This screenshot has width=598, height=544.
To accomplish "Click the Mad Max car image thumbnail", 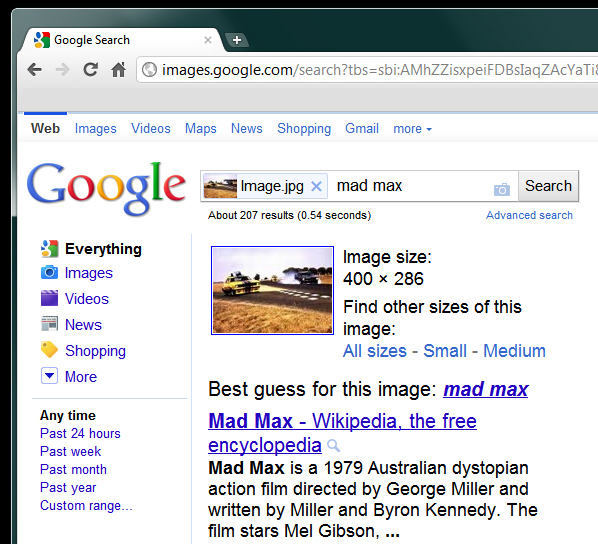I will pos(272,291).
